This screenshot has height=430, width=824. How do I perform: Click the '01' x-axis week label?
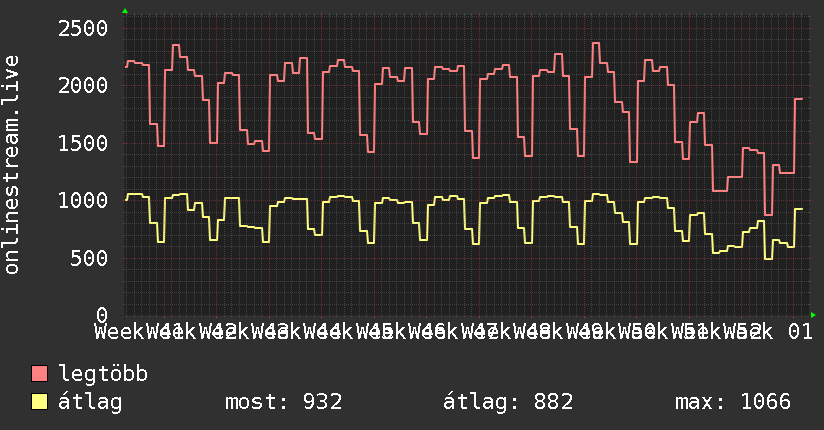point(800,331)
